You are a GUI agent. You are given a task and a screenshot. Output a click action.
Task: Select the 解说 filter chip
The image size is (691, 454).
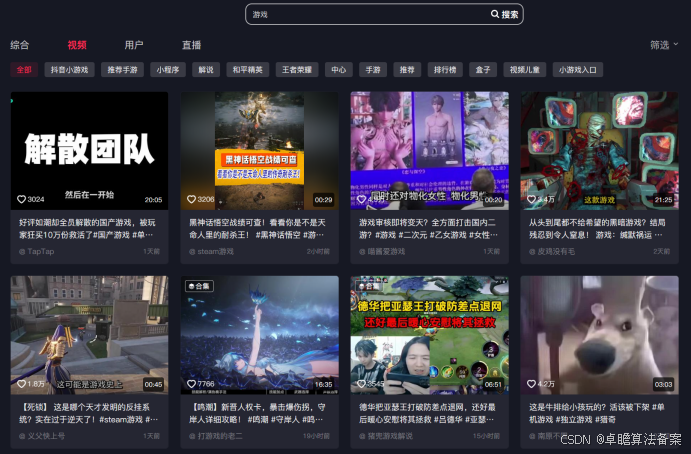tap(206, 70)
